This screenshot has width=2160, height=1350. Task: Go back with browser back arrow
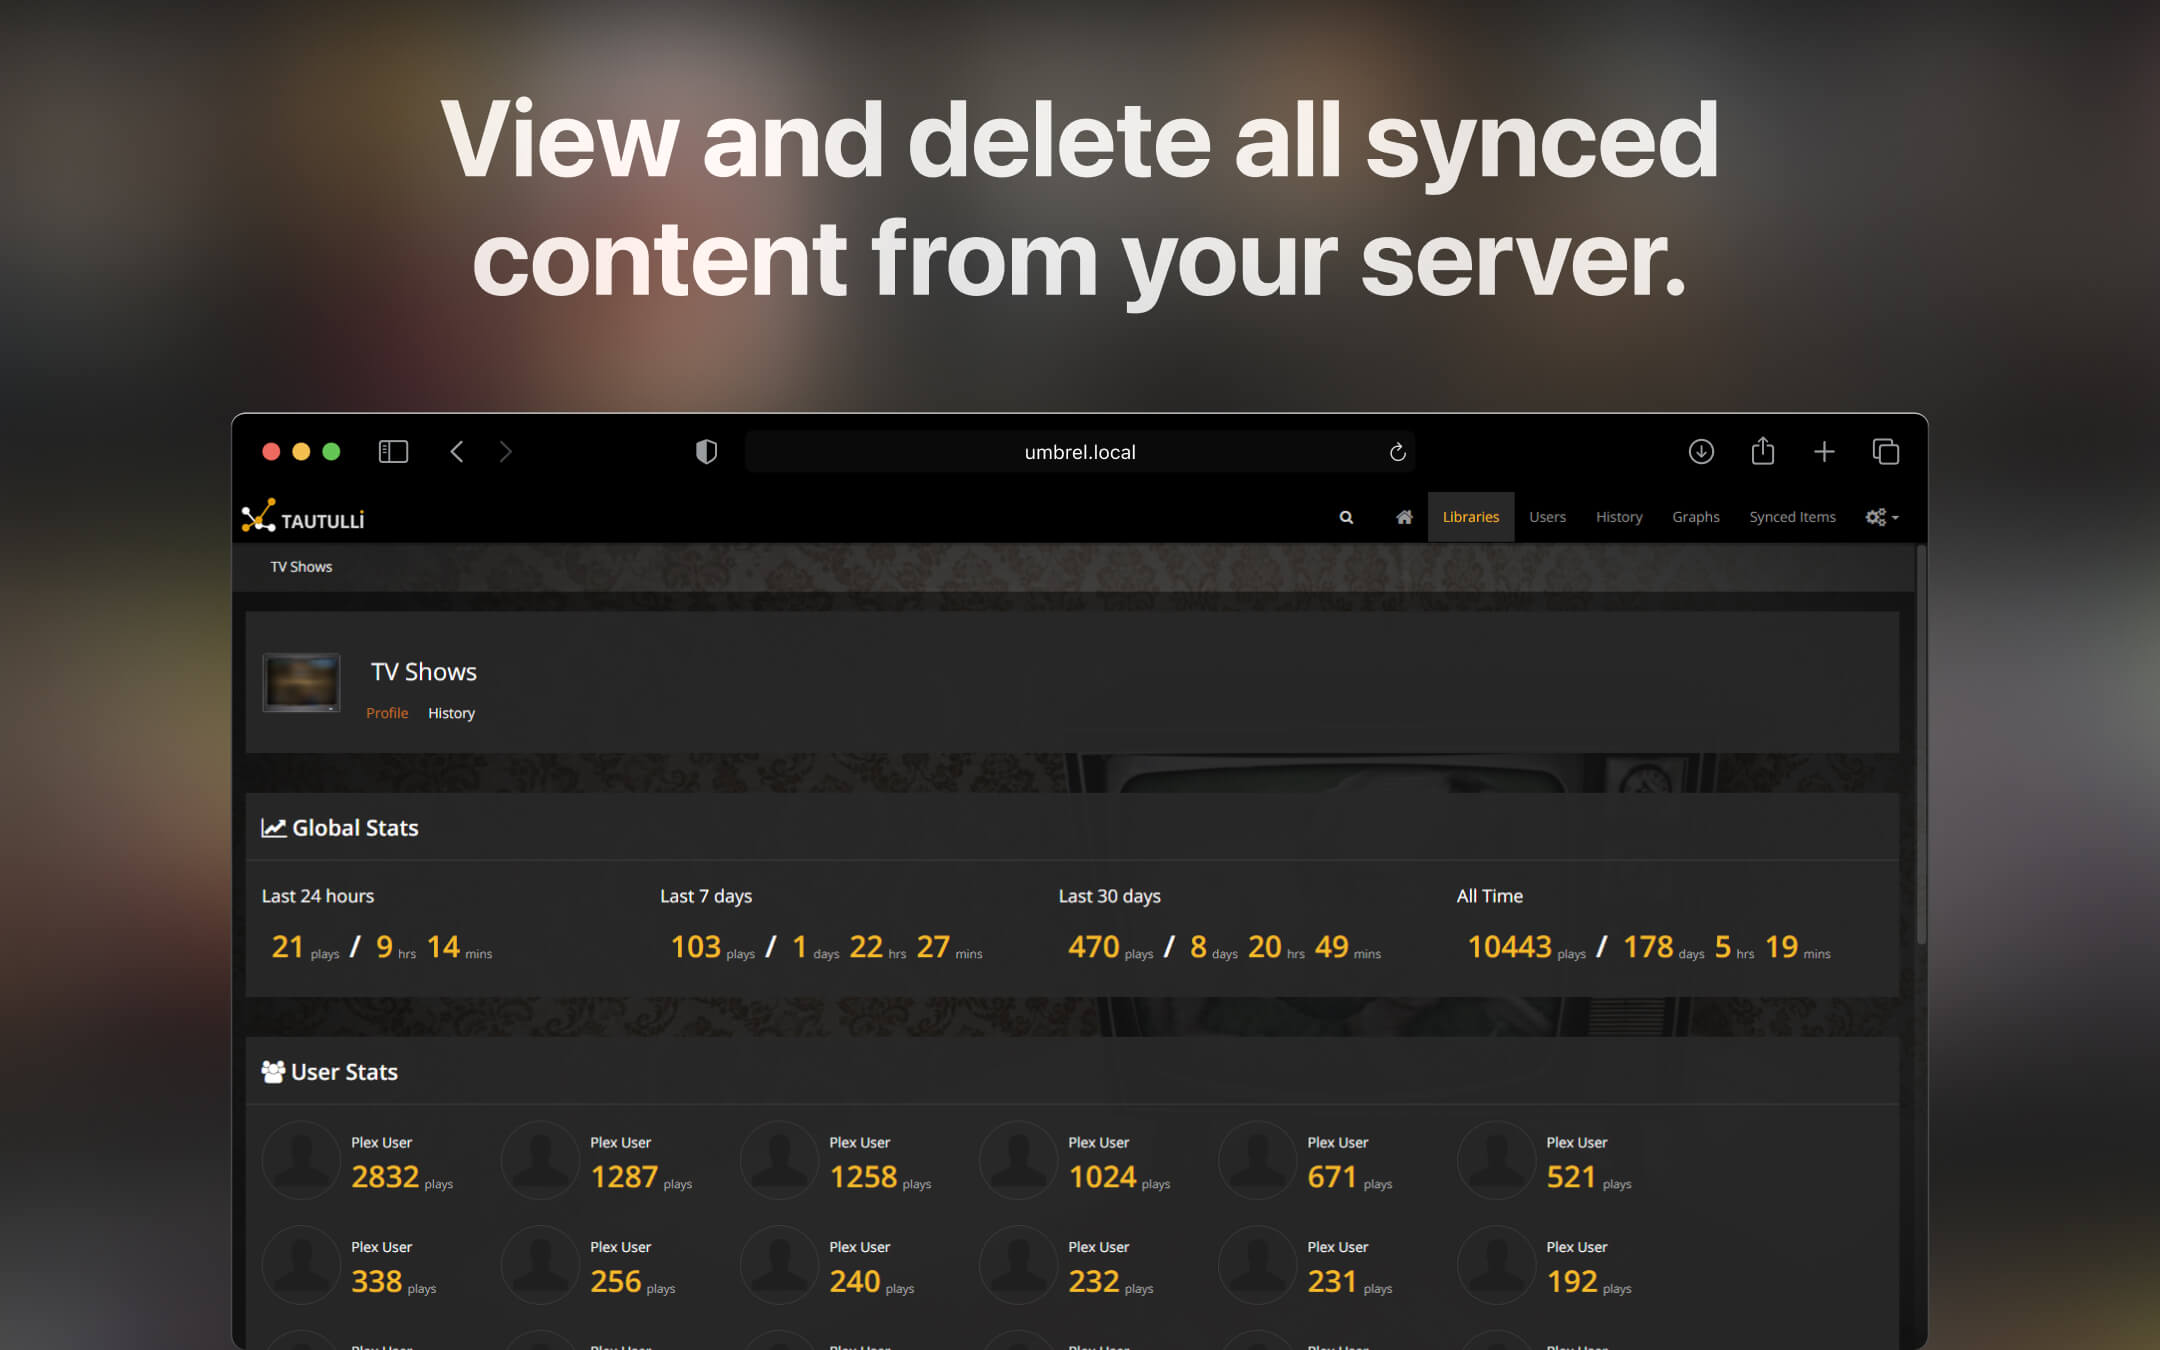point(457,452)
